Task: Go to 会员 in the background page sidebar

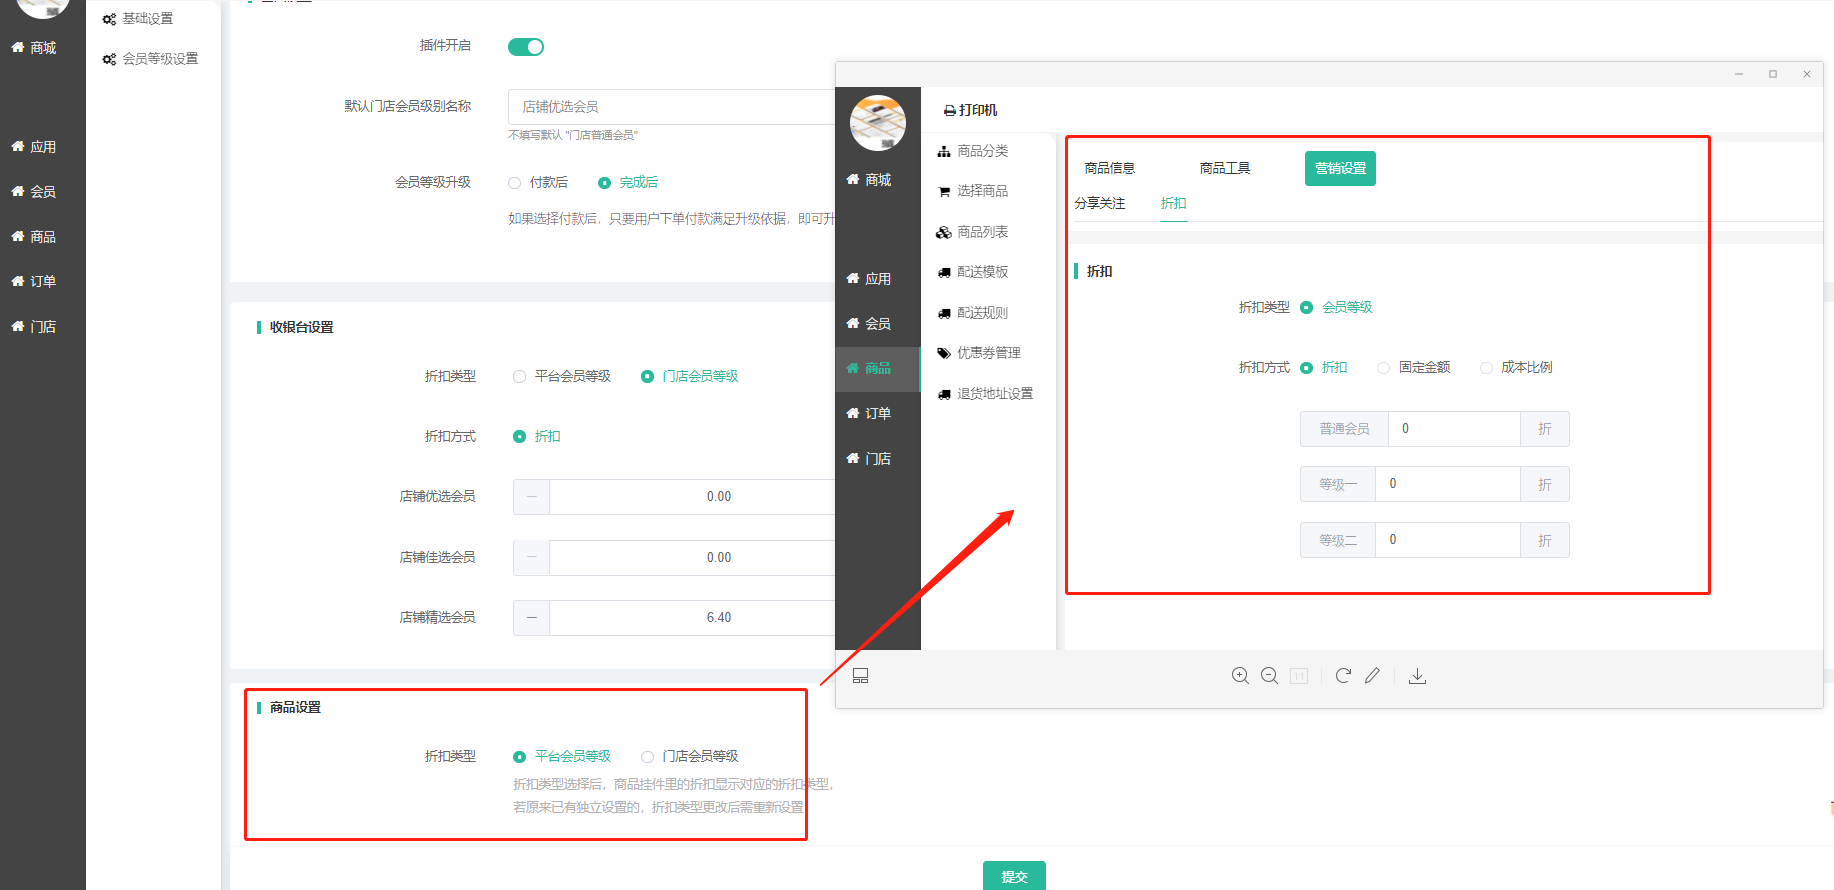Action: [34, 192]
